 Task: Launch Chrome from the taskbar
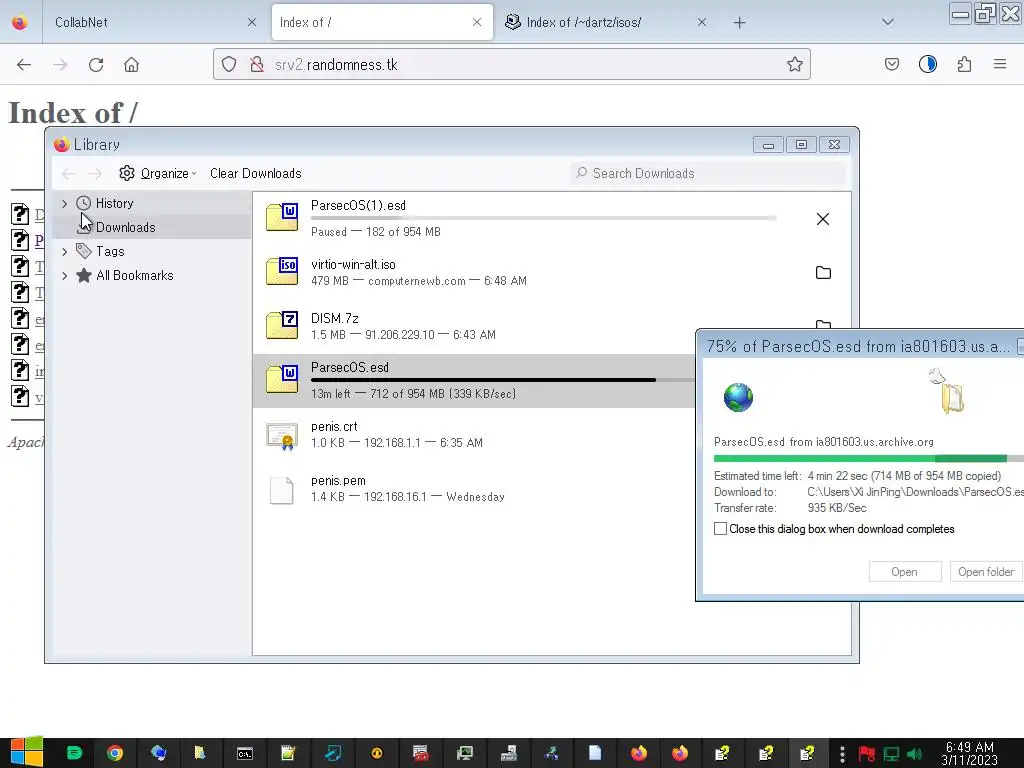point(115,754)
